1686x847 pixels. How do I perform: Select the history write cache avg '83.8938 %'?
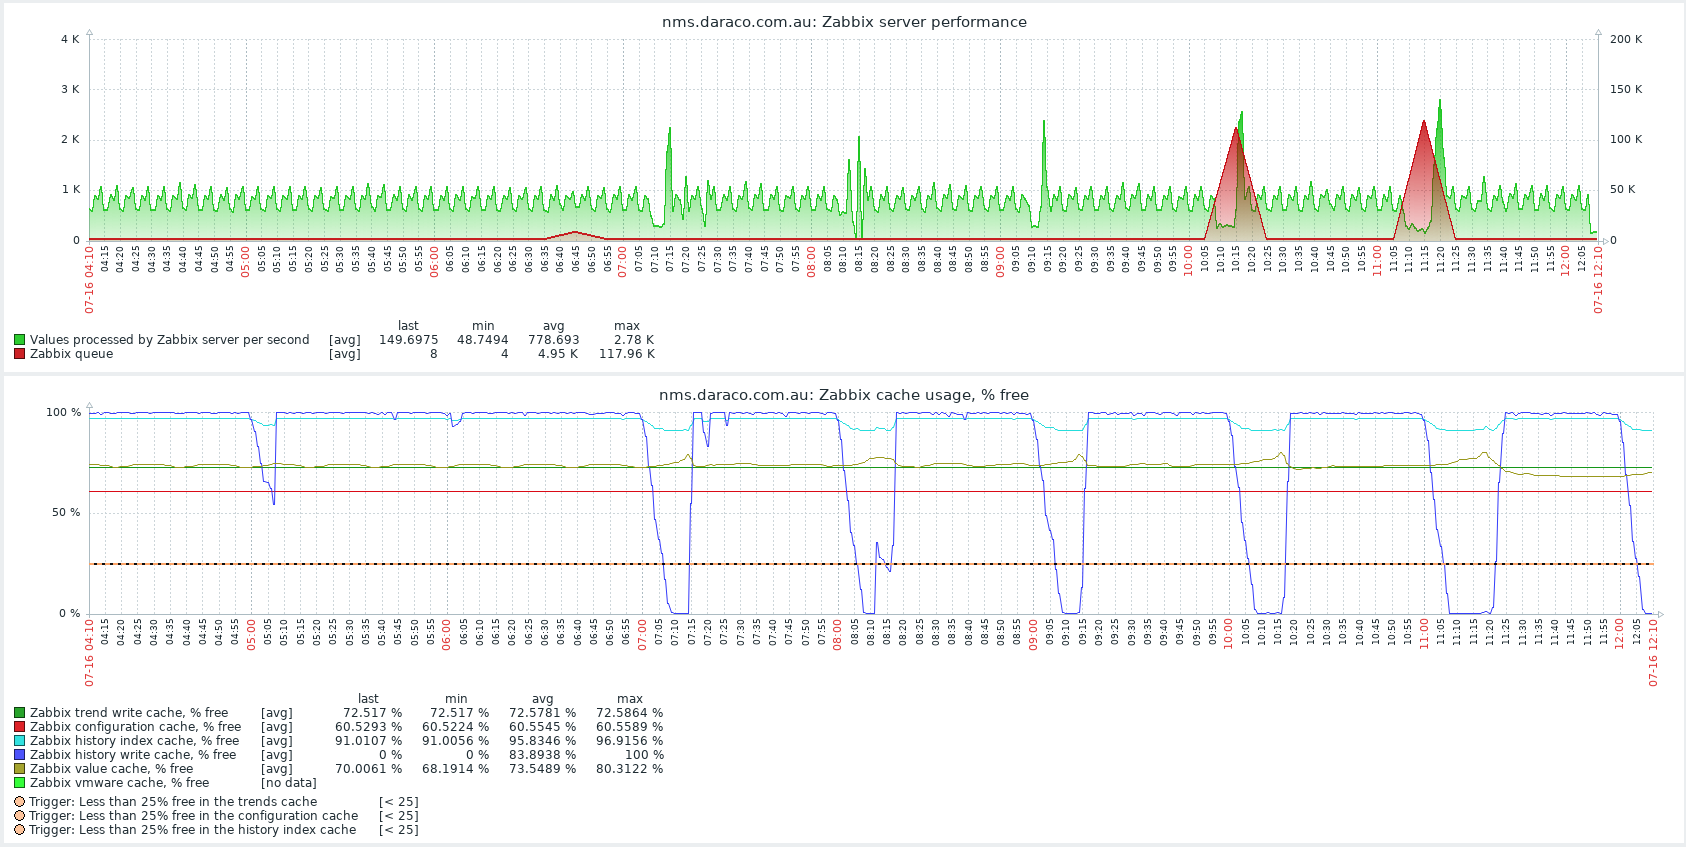pos(542,755)
